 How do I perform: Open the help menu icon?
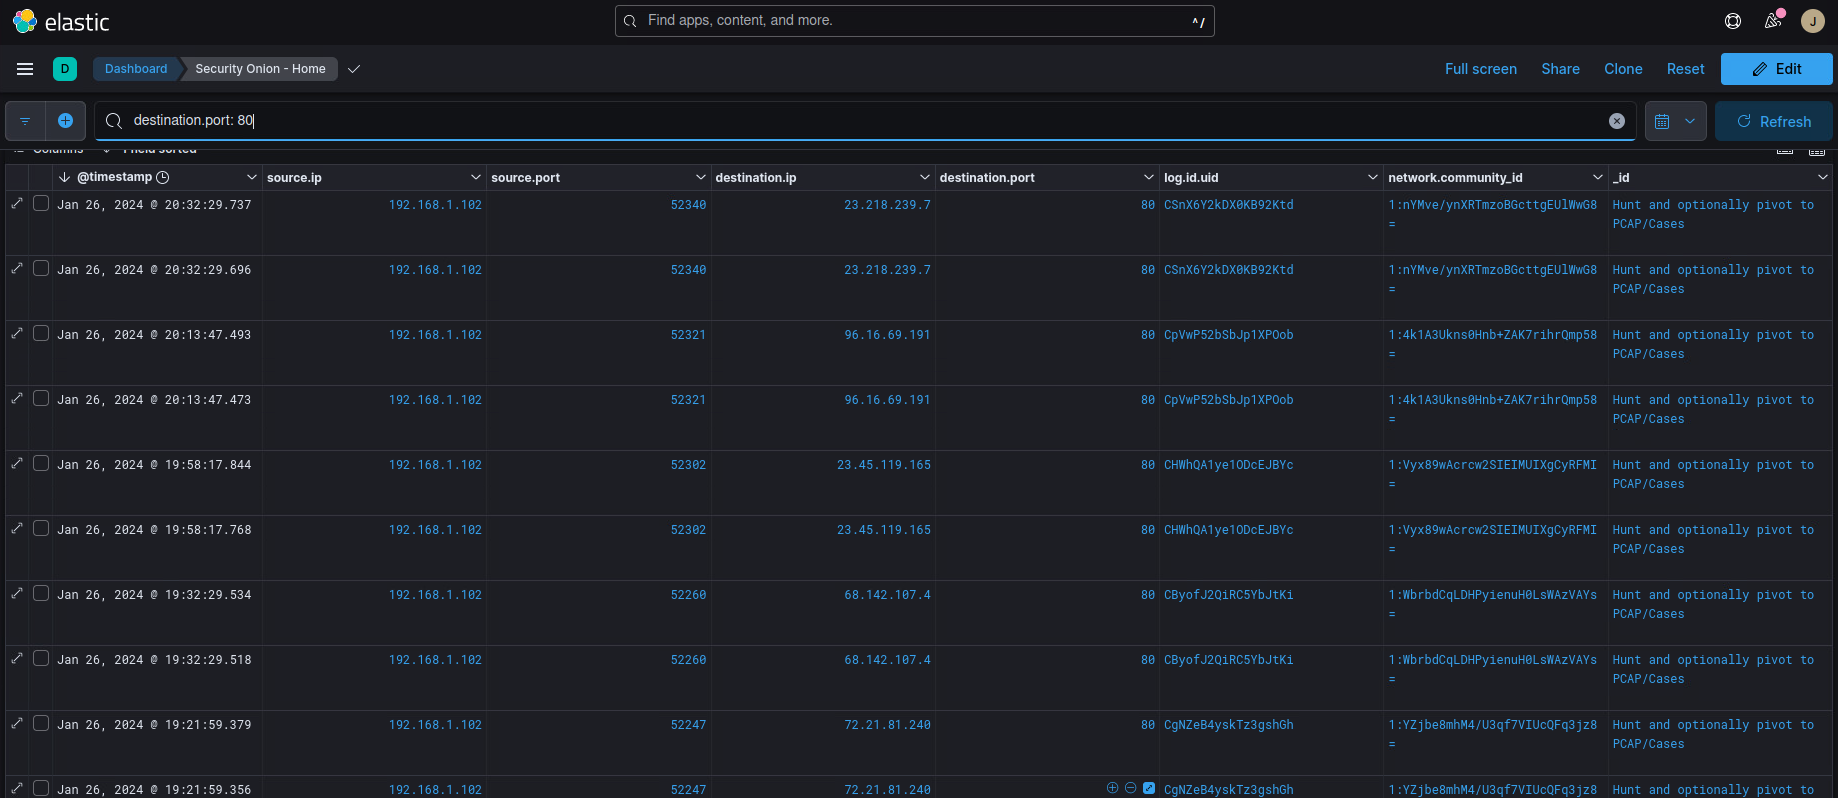[x=1733, y=21]
